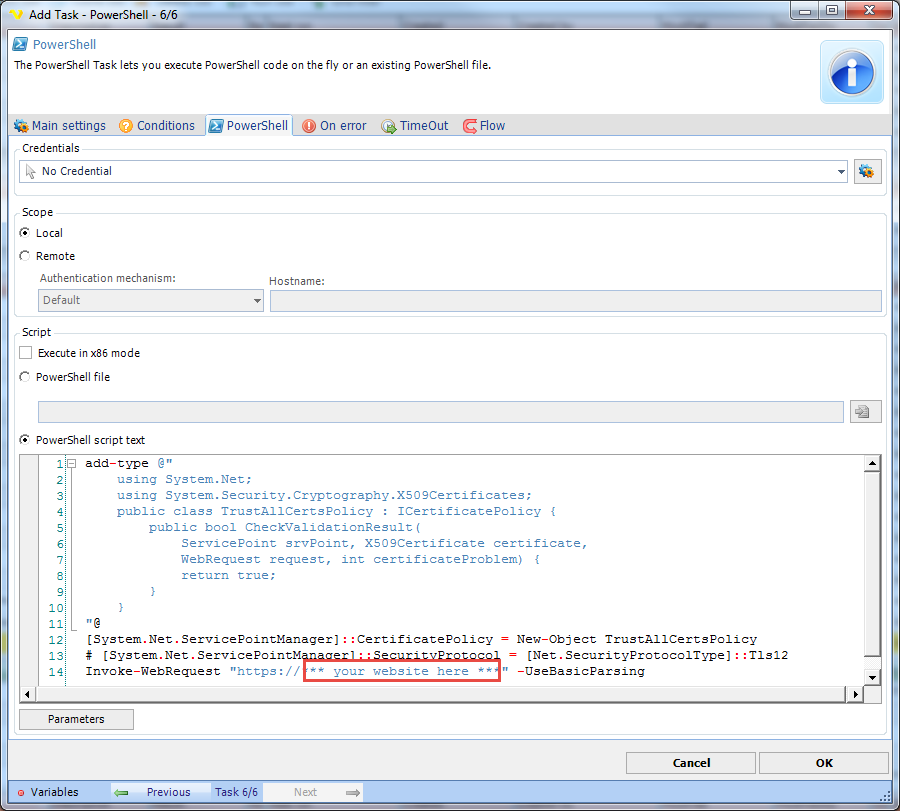Click the green Previous arrow icon
This screenshot has width=900, height=811.
coord(121,792)
